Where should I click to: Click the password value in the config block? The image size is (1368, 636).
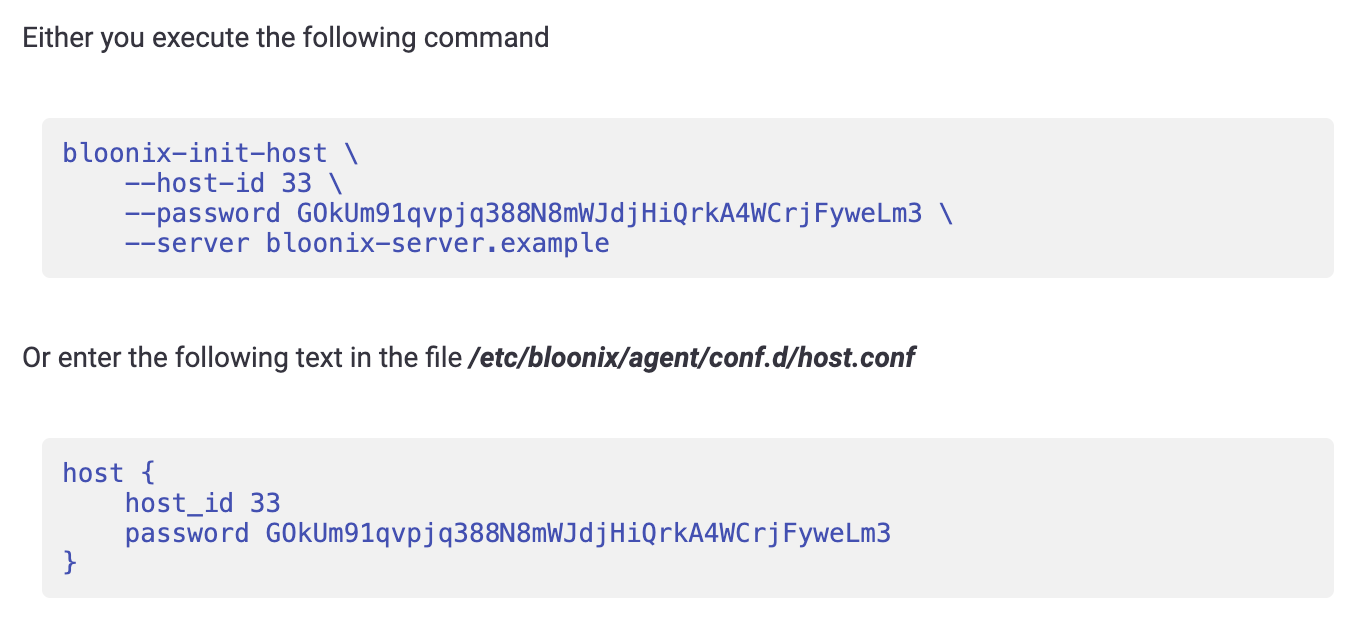[578, 533]
